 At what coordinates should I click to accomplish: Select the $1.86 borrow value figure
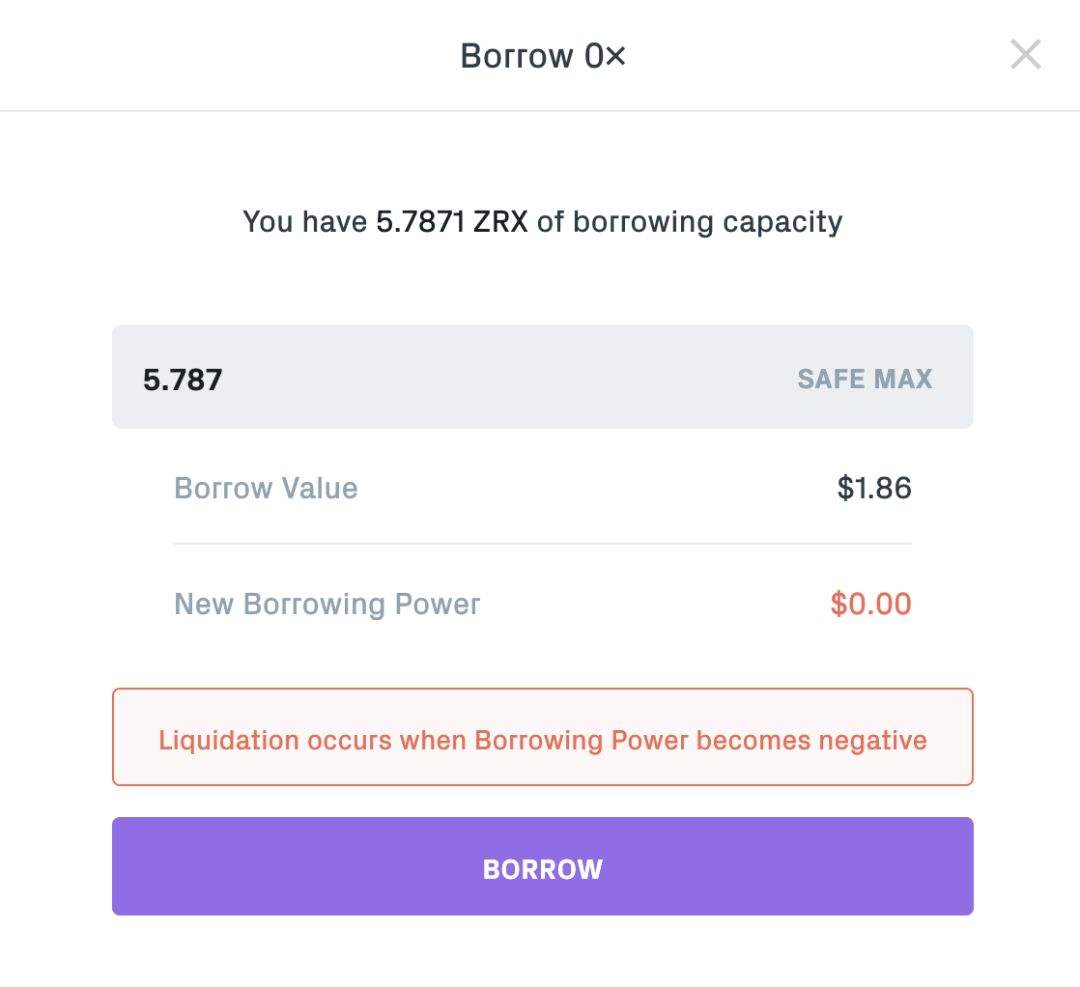pos(874,488)
